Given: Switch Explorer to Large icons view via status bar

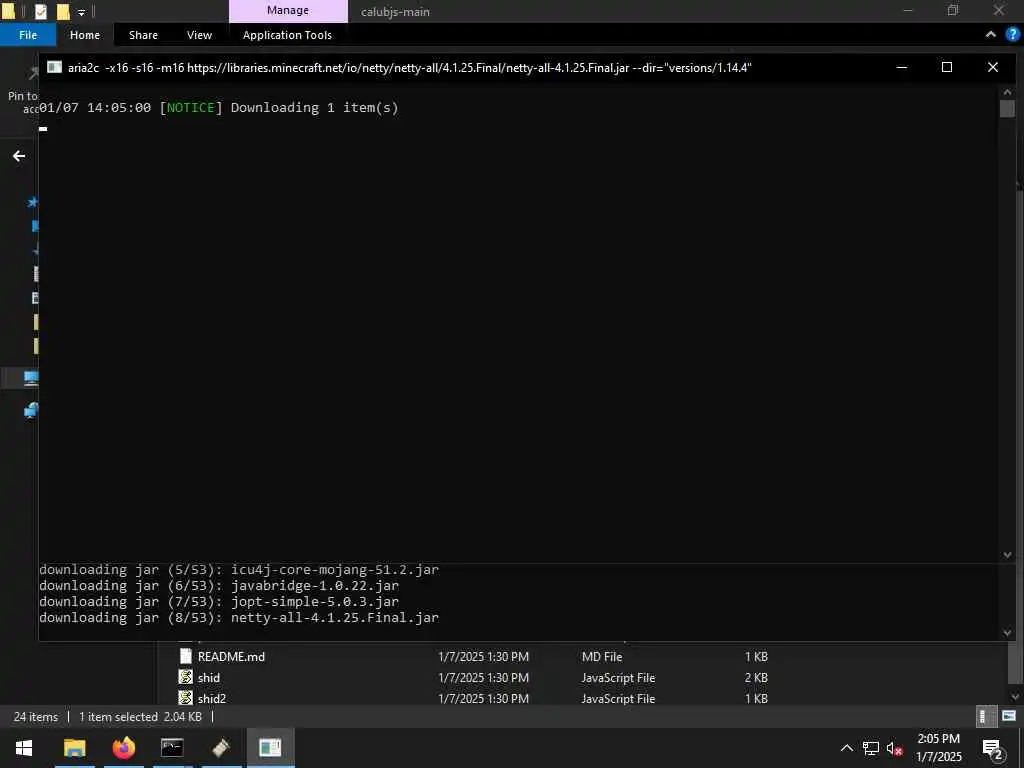Looking at the screenshot, I should (x=1009, y=716).
